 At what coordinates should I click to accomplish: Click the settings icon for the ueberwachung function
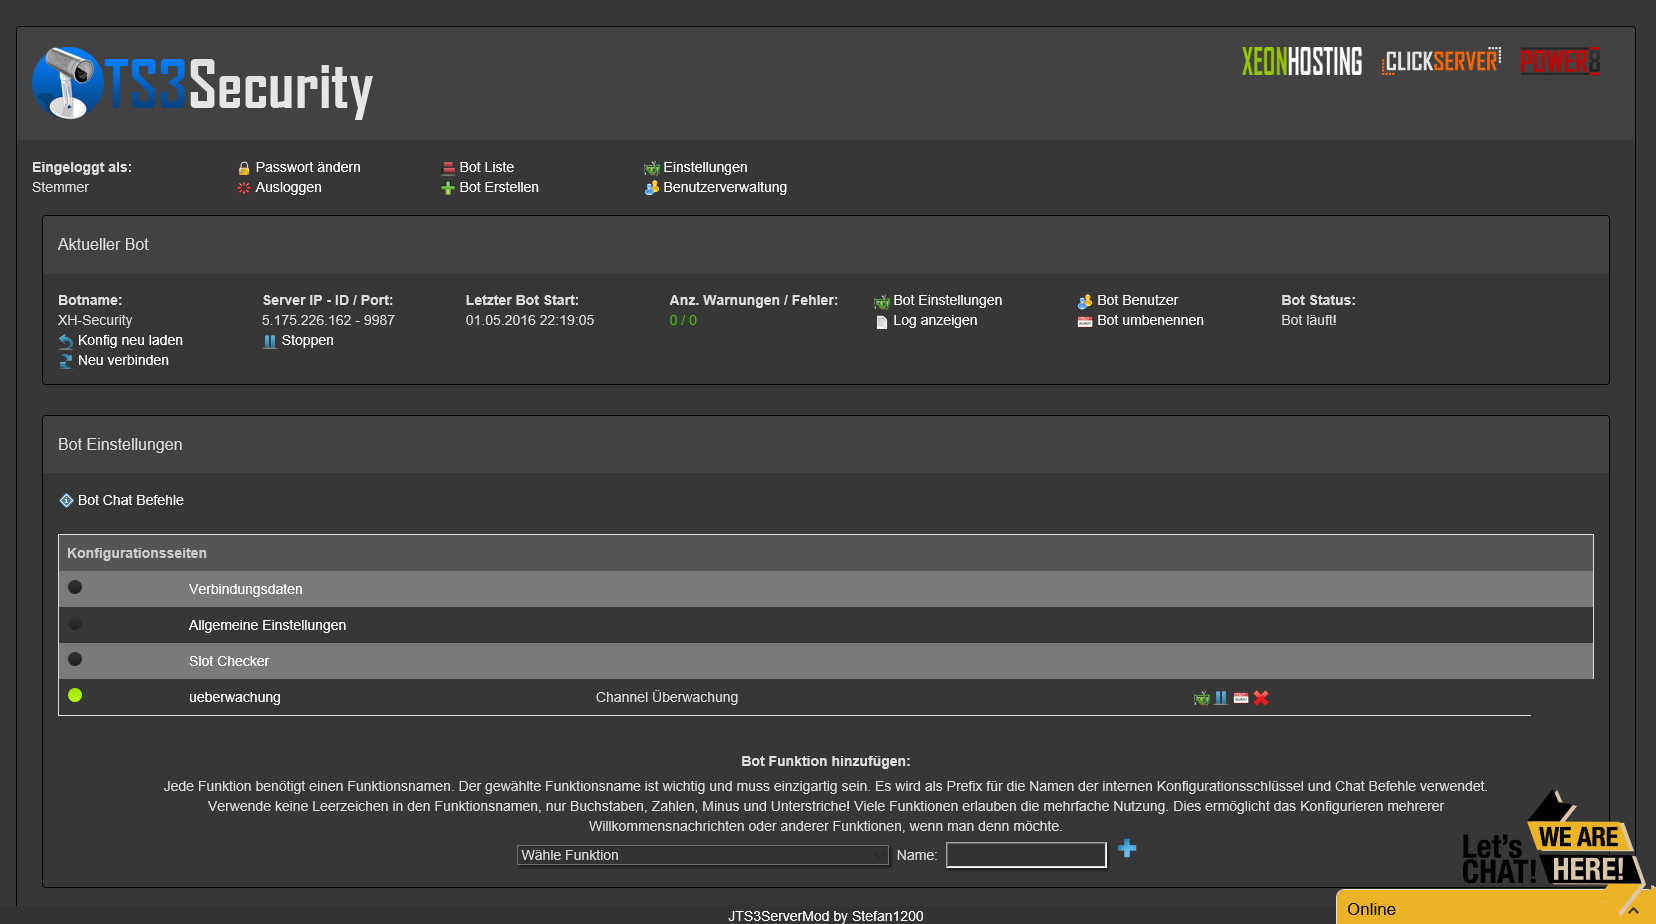pos(1201,698)
